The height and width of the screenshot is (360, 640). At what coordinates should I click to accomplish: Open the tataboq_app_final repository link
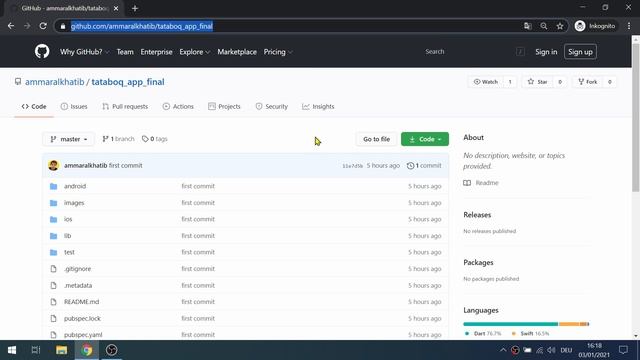[128, 82]
